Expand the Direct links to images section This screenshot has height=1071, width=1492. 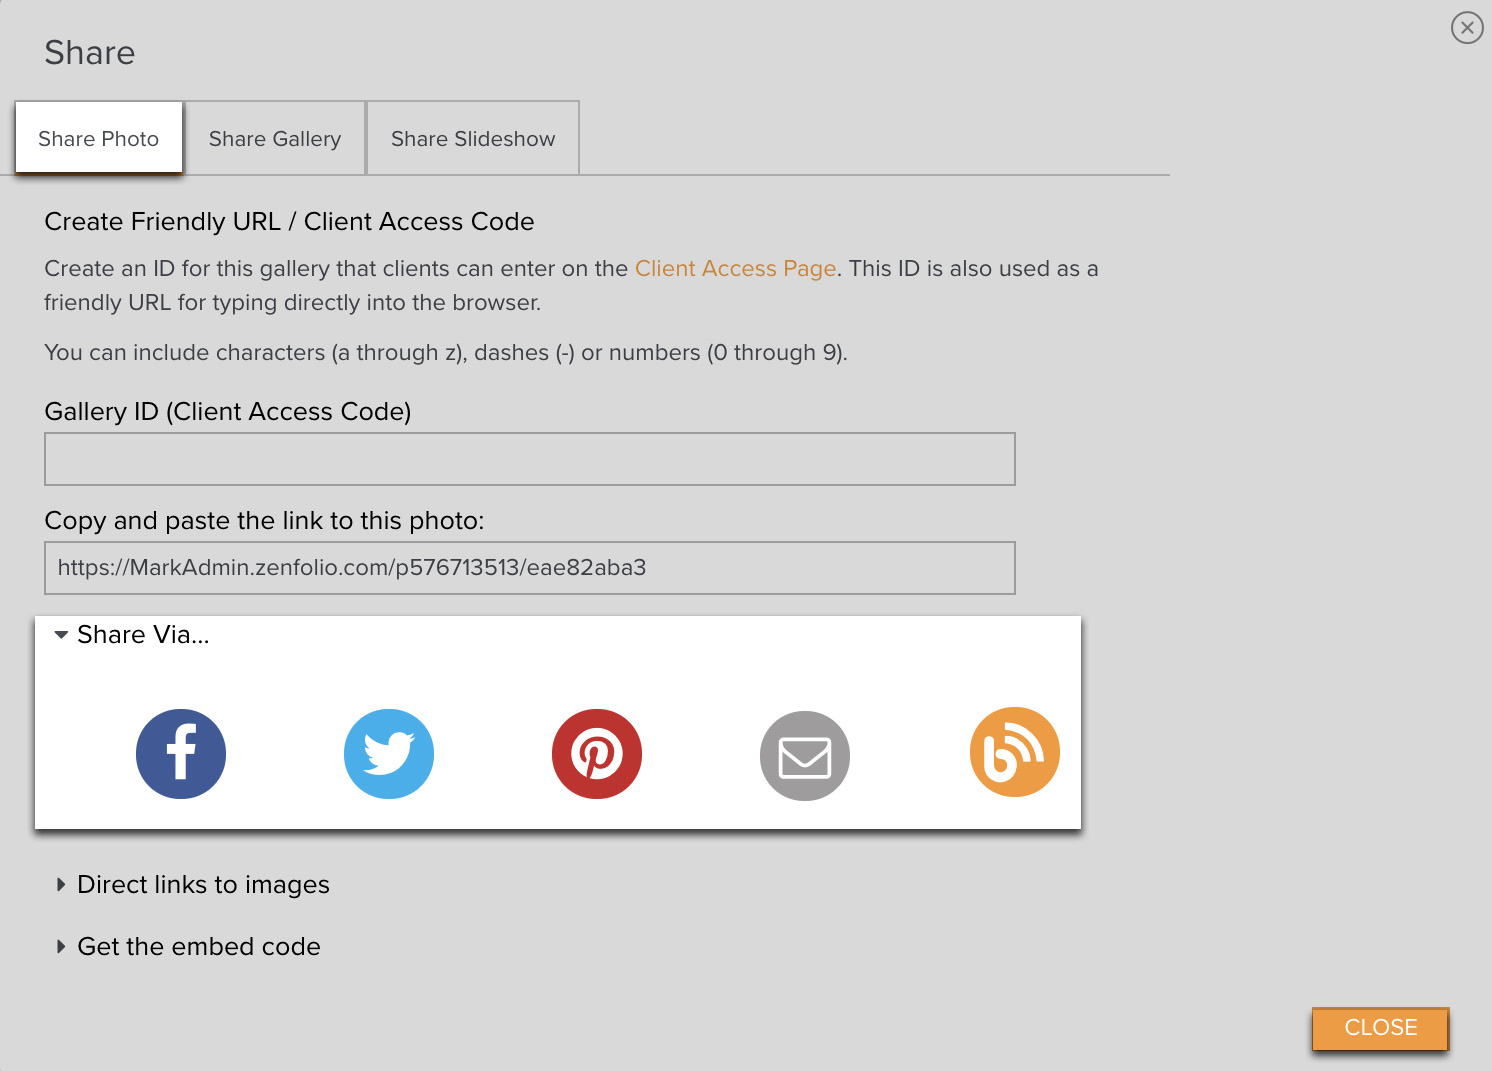[x=203, y=884]
